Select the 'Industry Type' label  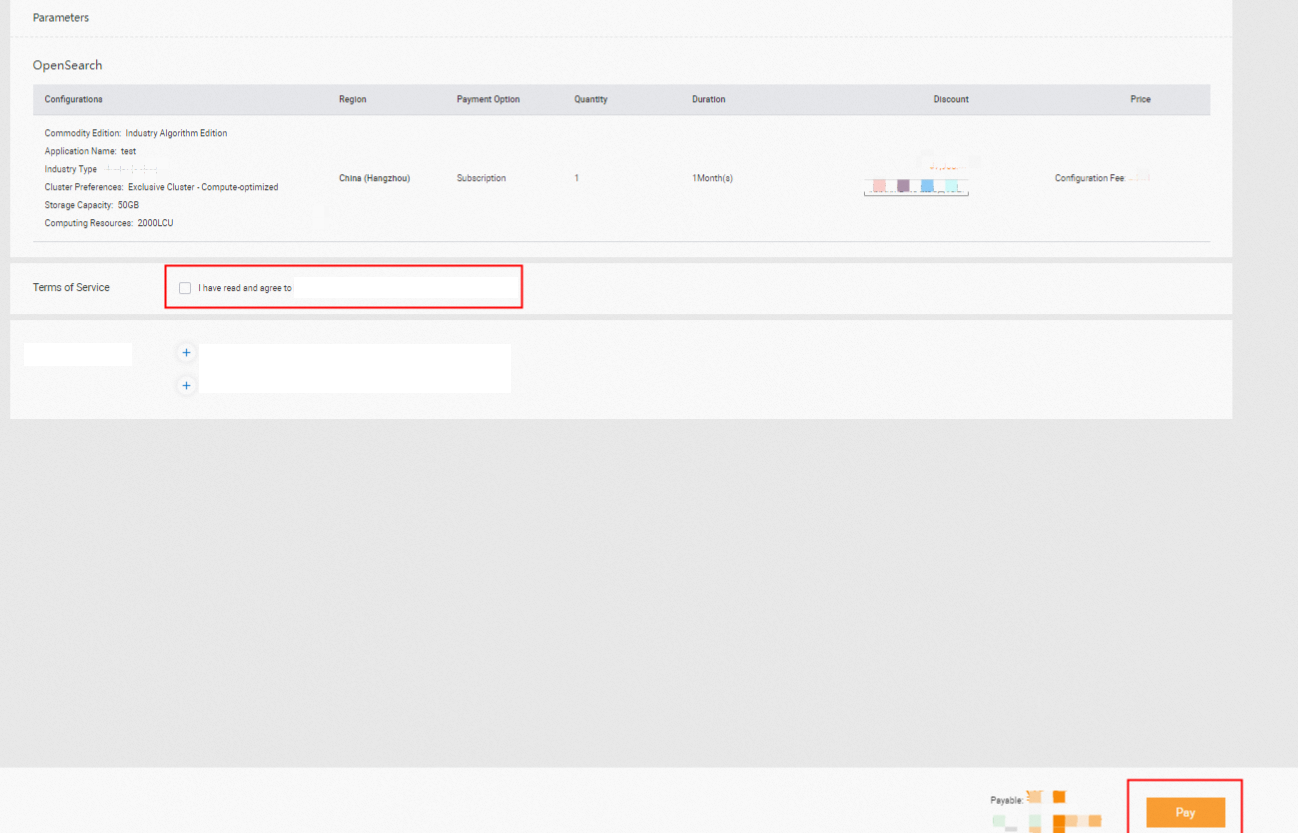coord(71,169)
